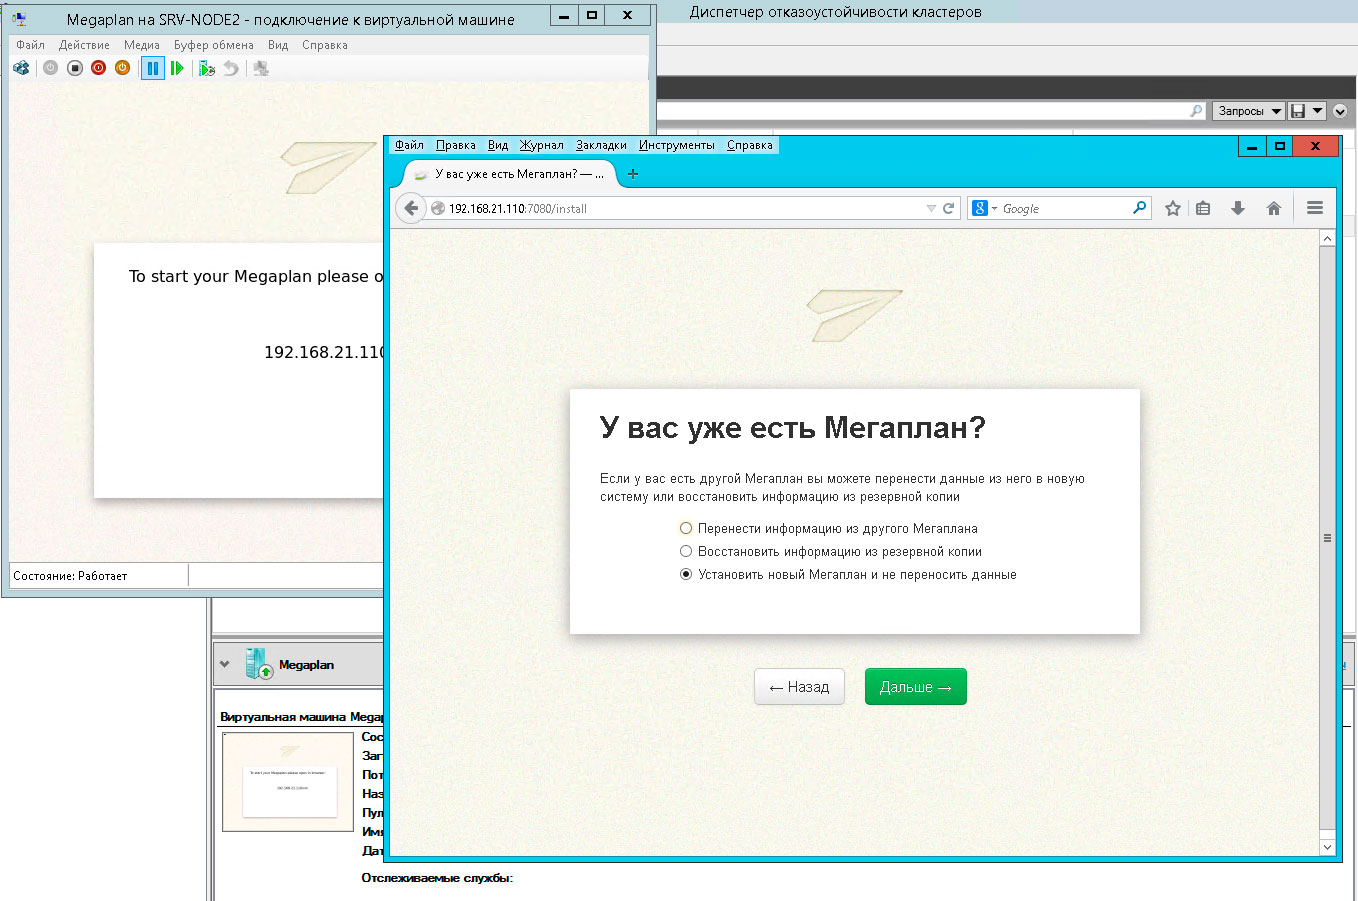
Task: Go to the Firefox home page
Action: [1273, 208]
